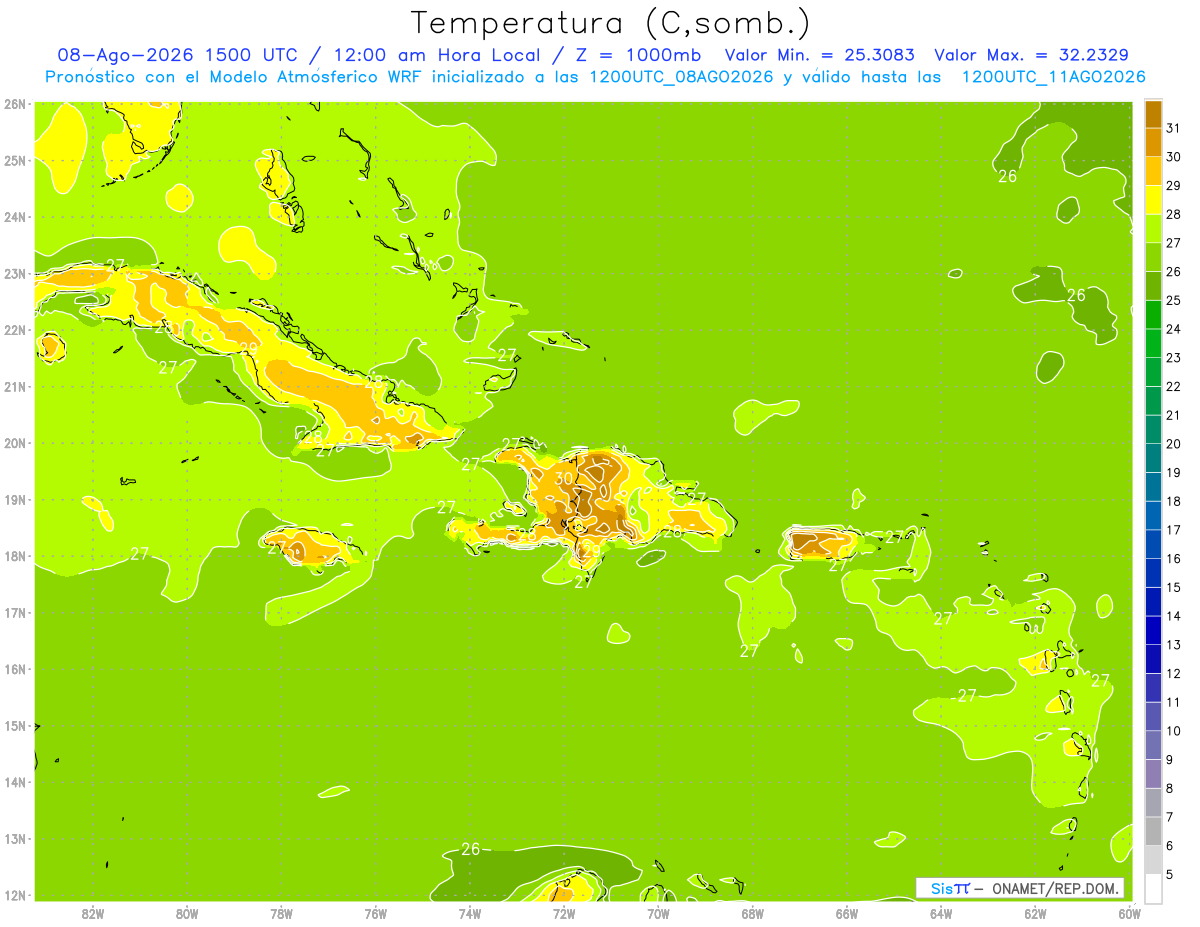The image size is (1200, 927).
Task: Click the legend value 31 on the color bar
Action: [x=1174, y=128]
